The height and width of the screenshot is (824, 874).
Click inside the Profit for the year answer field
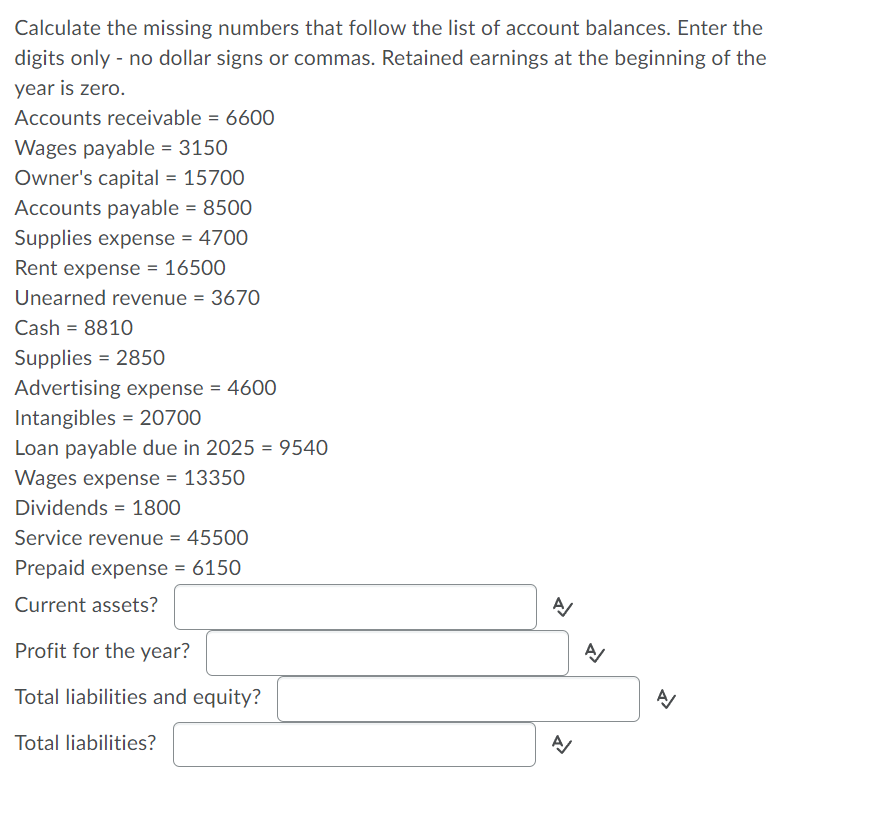point(387,652)
